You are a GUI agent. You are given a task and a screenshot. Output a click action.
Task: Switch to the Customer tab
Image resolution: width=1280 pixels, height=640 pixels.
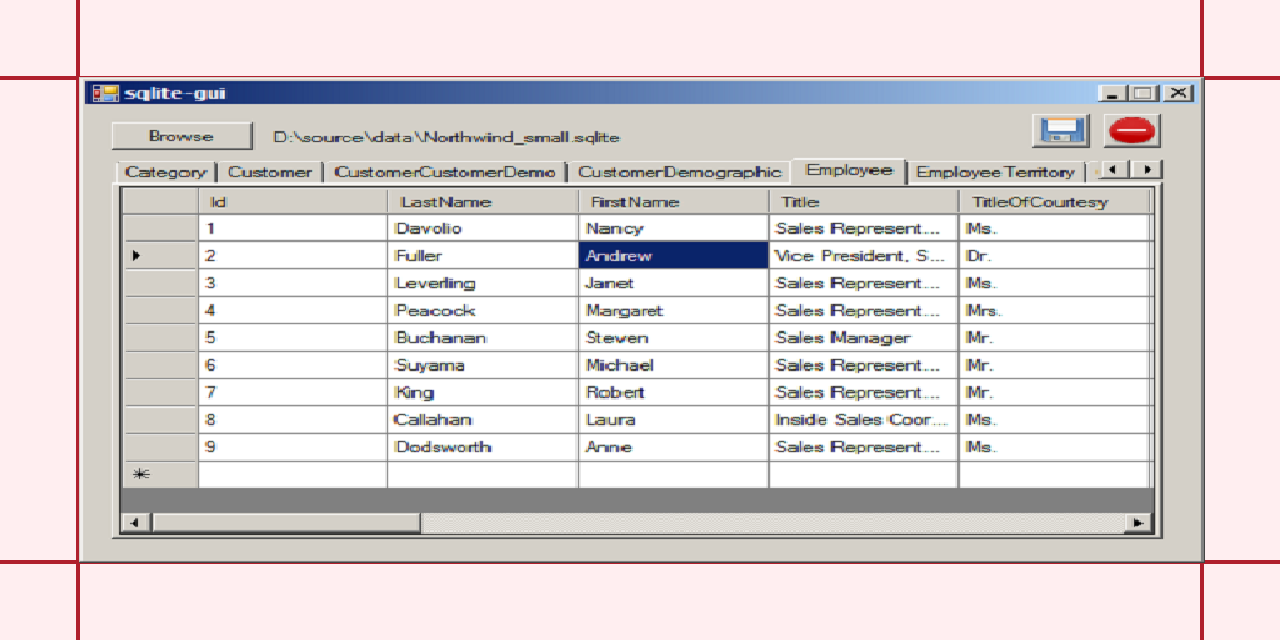click(x=270, y=171)
